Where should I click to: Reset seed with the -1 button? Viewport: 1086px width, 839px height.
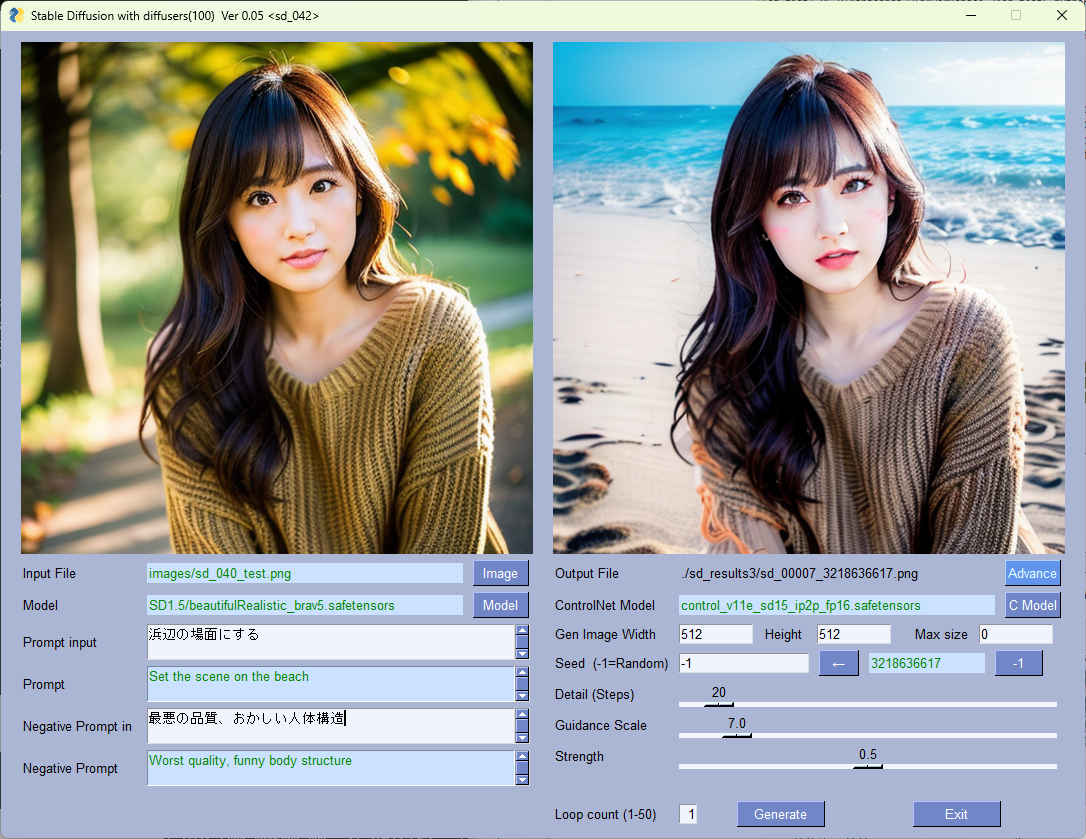click(x=1018, y=663)
